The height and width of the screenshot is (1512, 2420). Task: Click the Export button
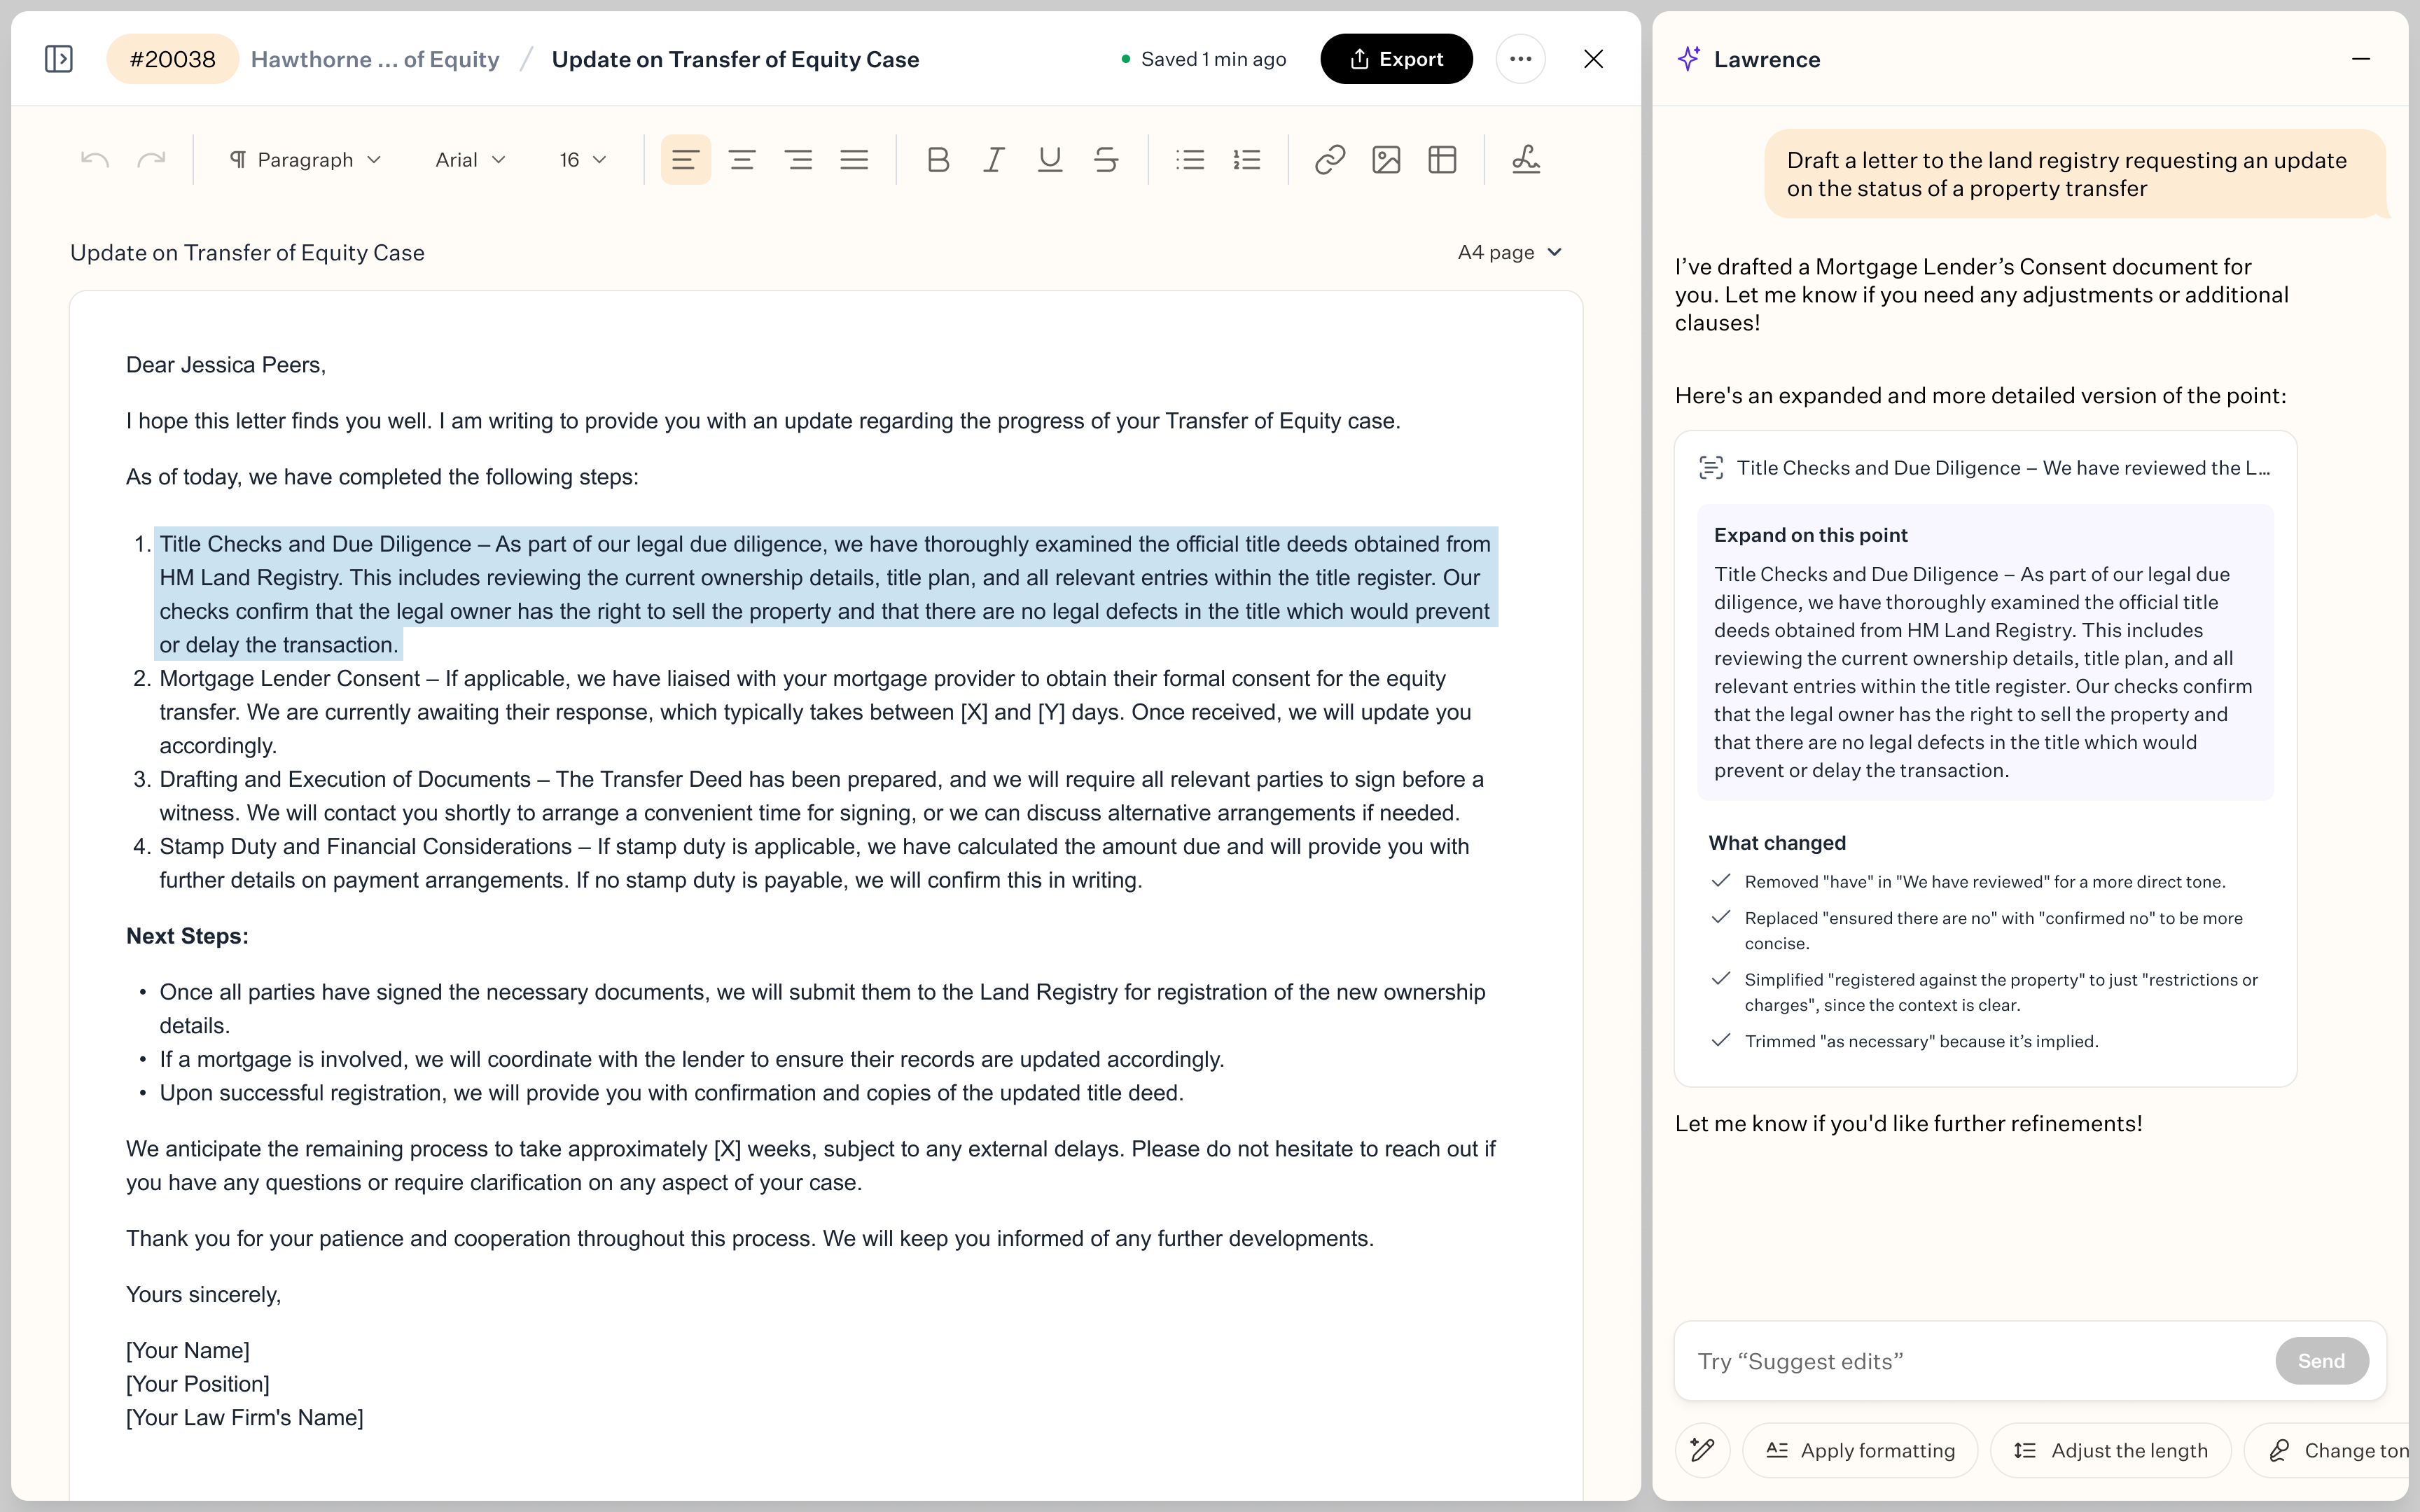point(1396,59)
